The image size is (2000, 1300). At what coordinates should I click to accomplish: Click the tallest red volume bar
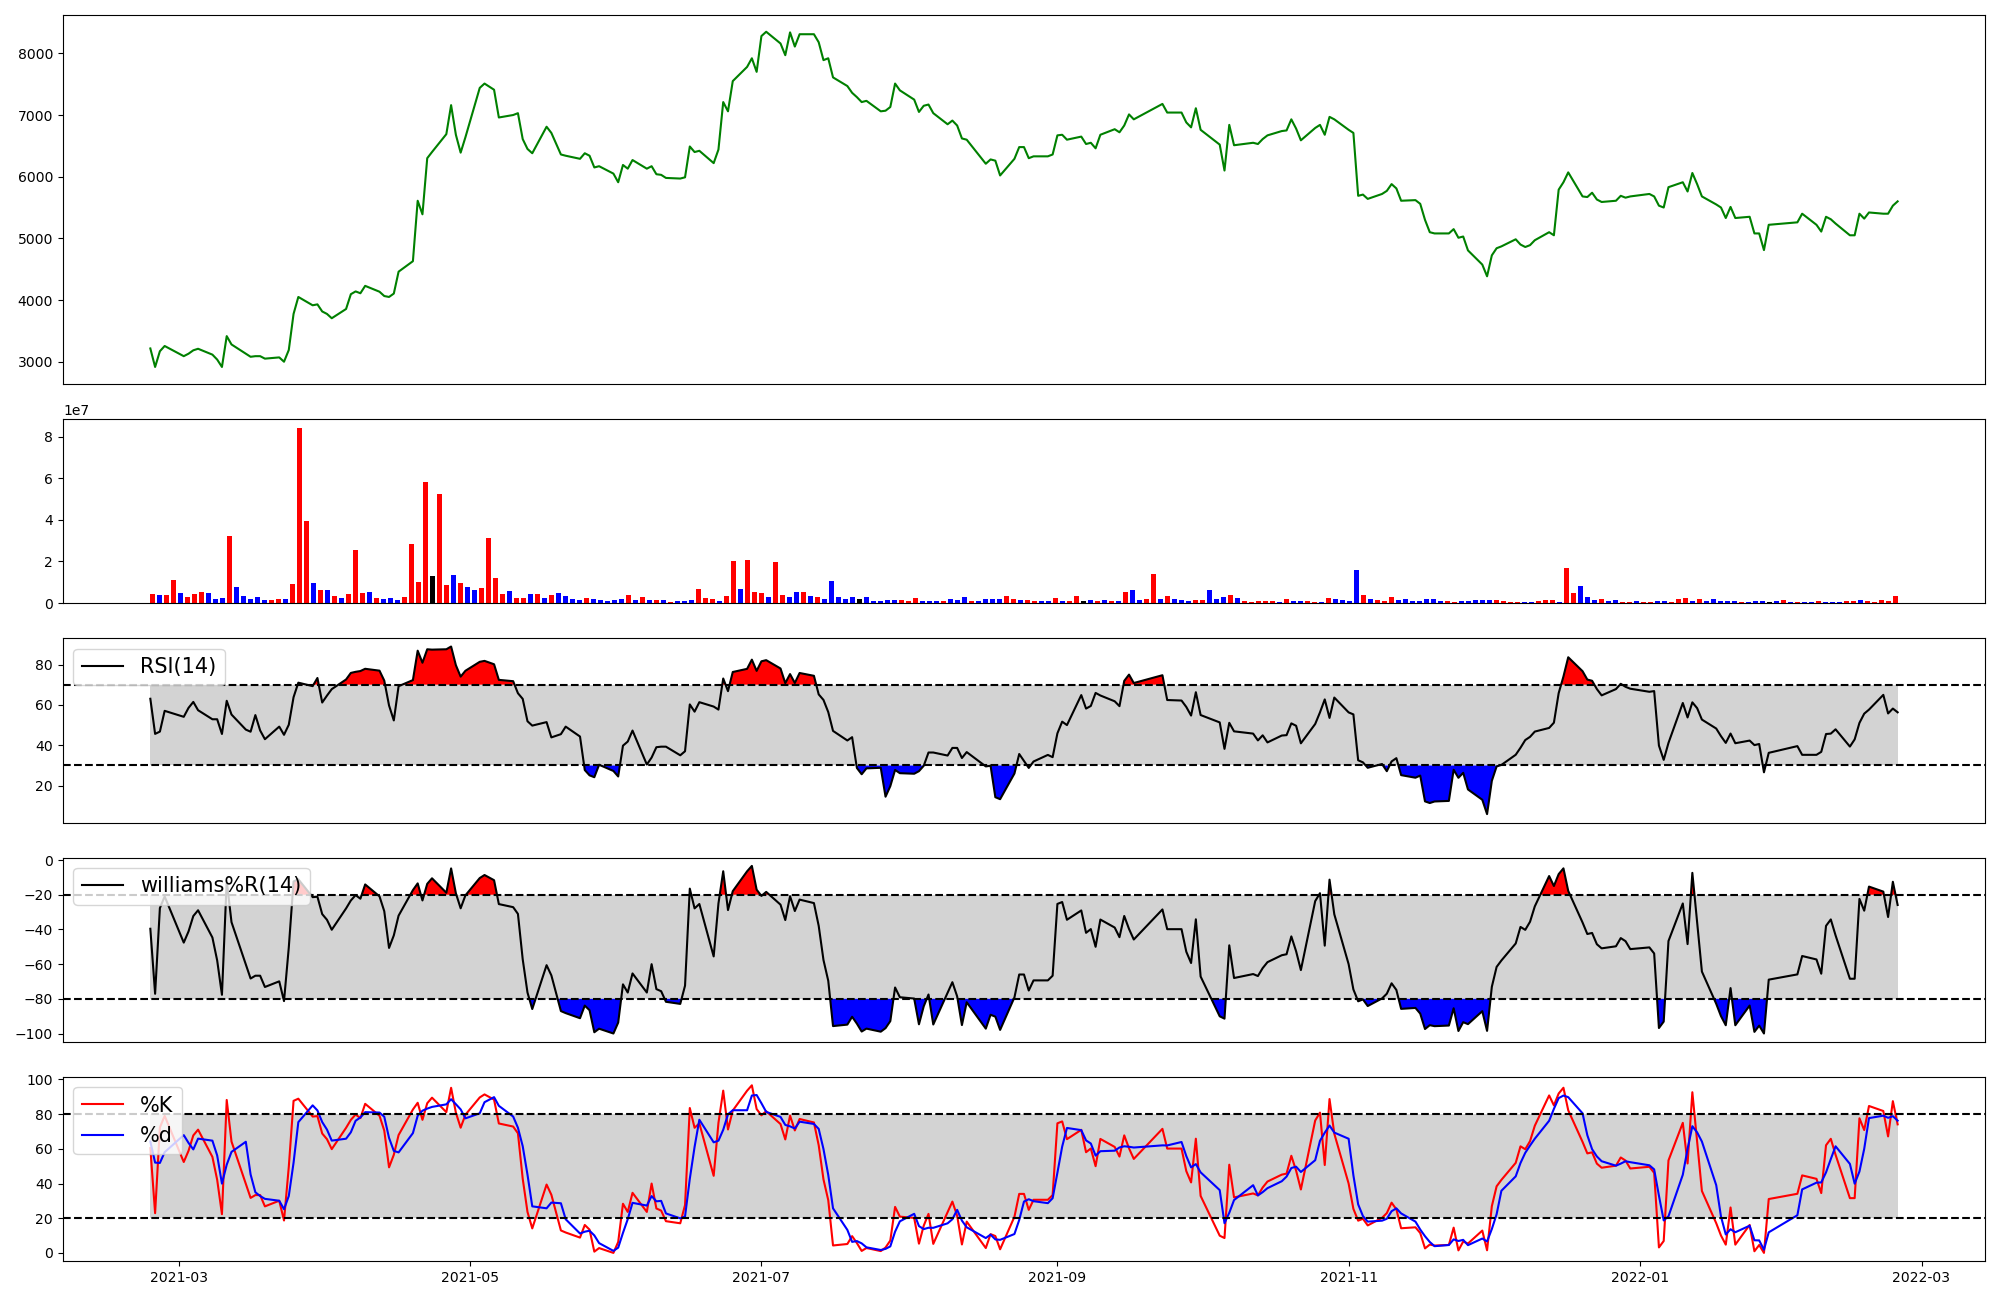coord(299,515)
